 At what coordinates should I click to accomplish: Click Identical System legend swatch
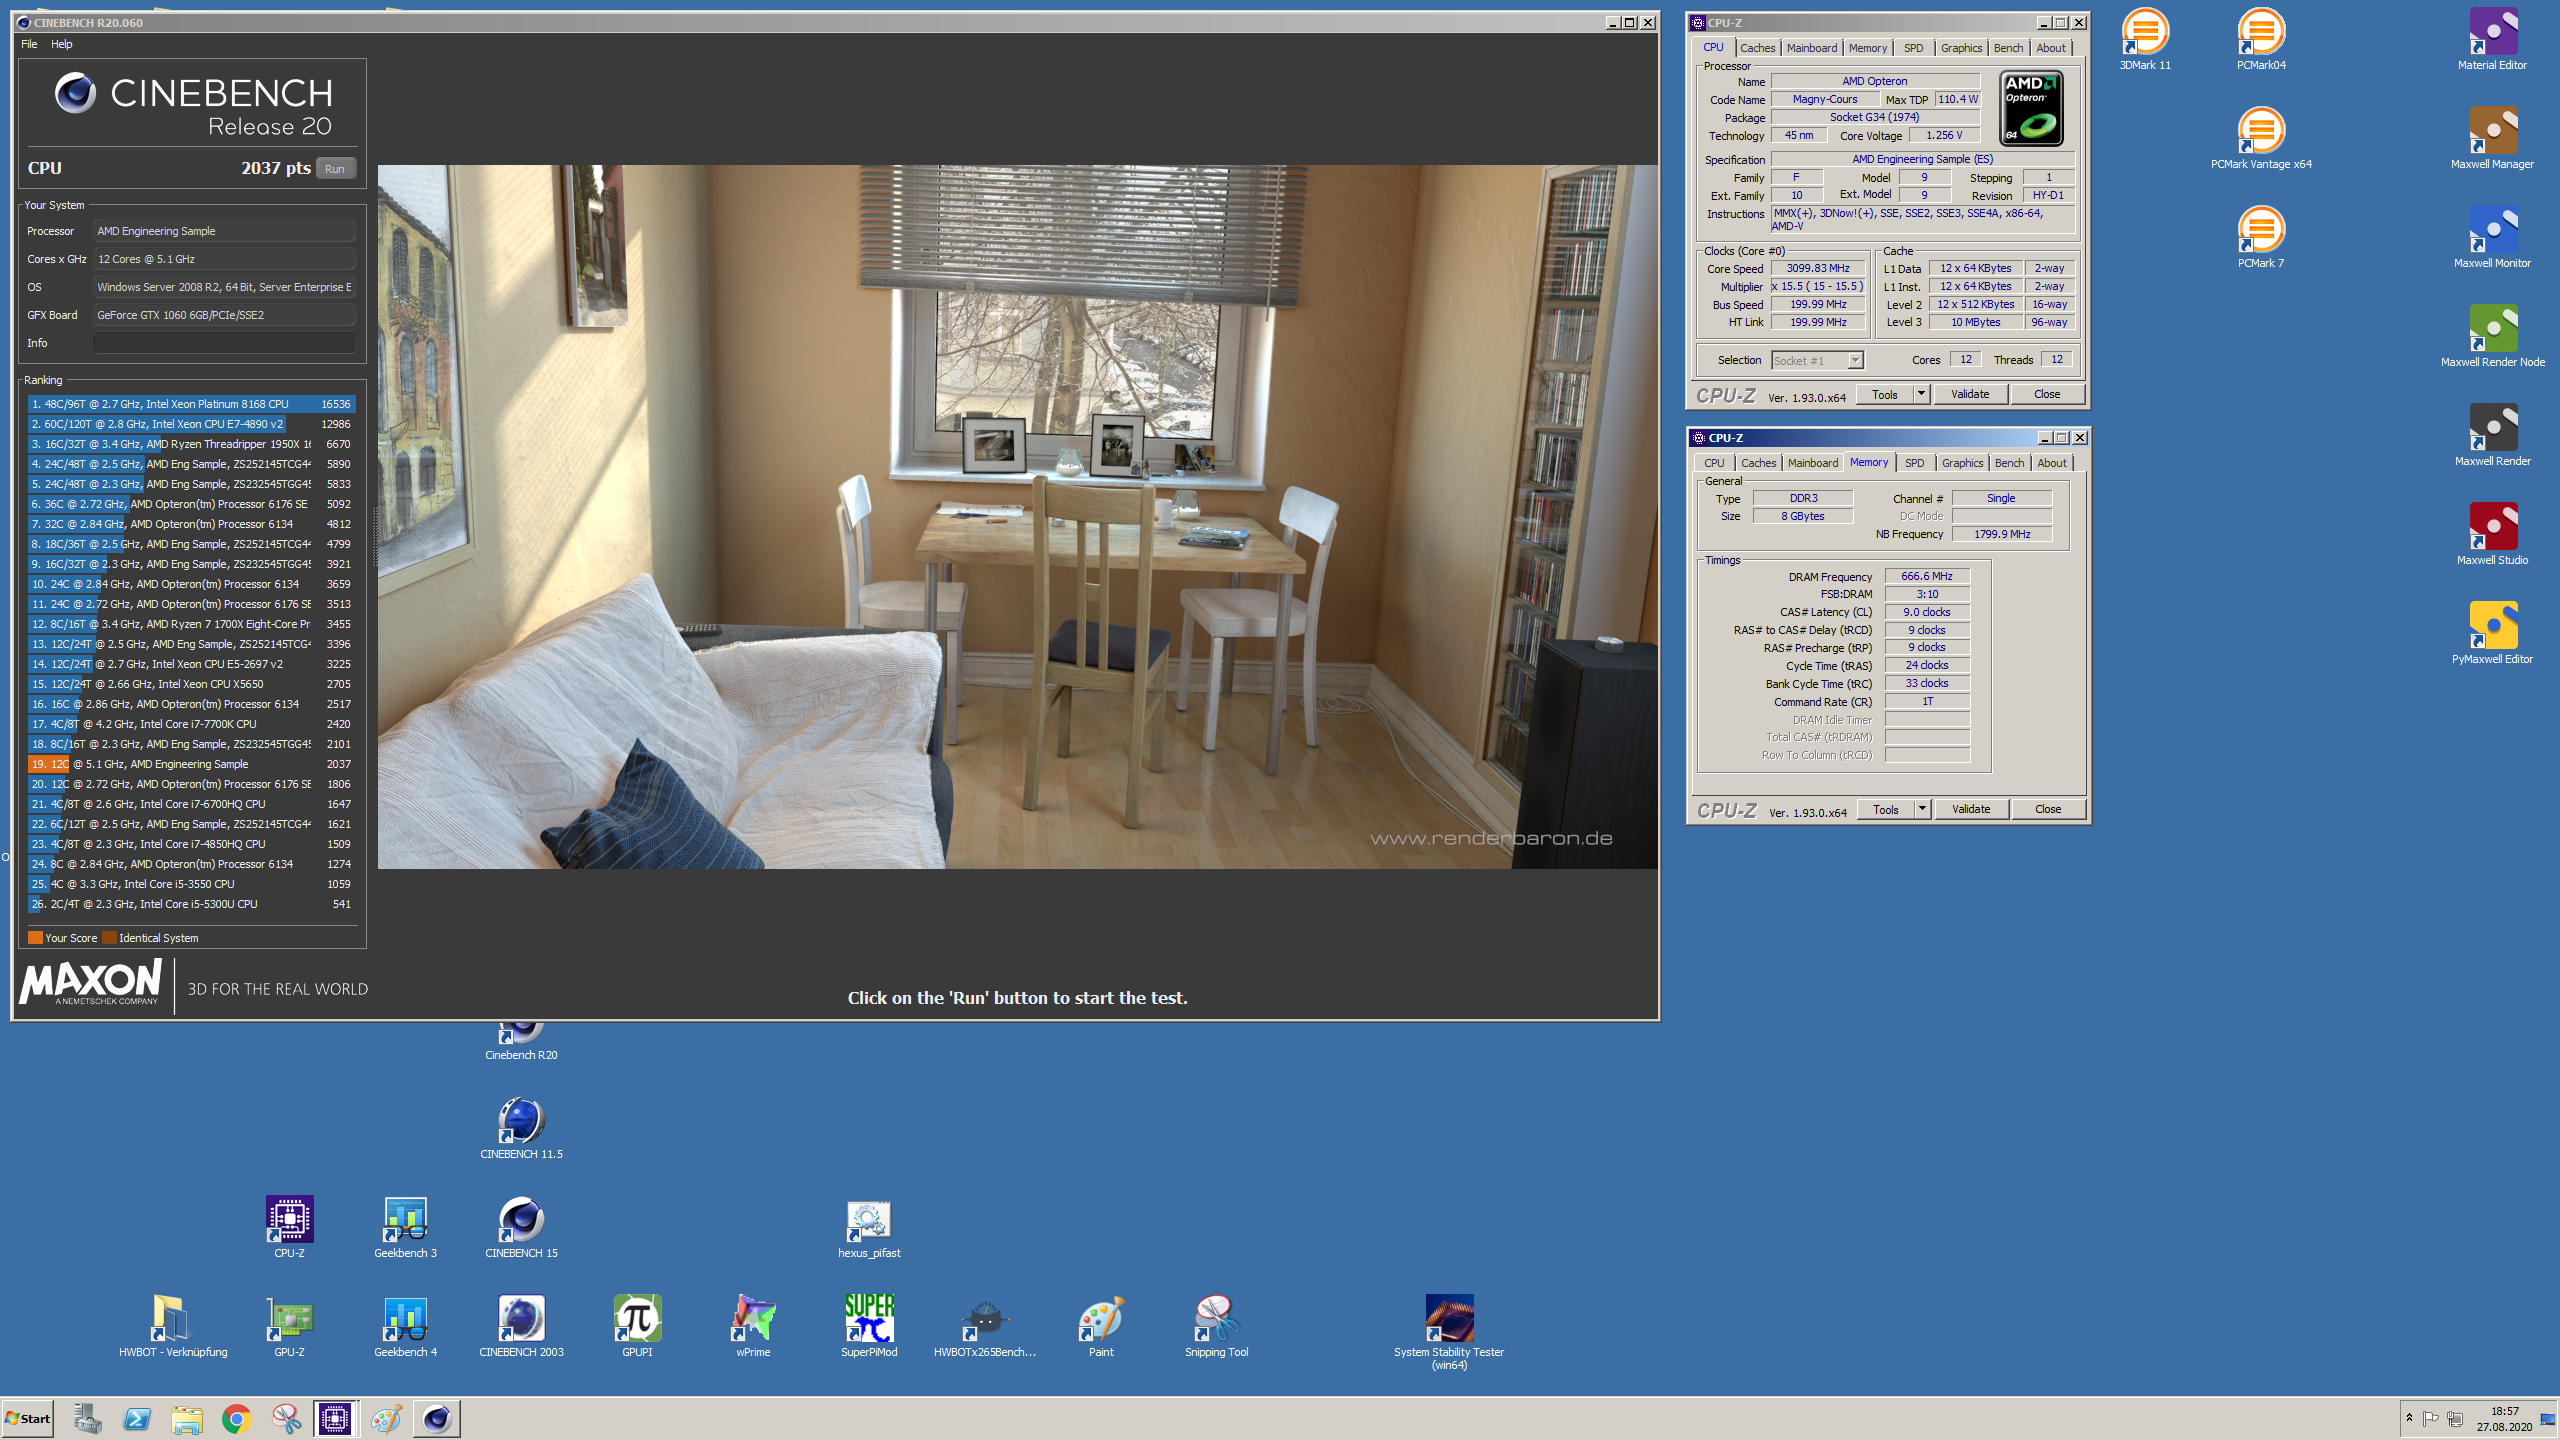coord(109,938)
